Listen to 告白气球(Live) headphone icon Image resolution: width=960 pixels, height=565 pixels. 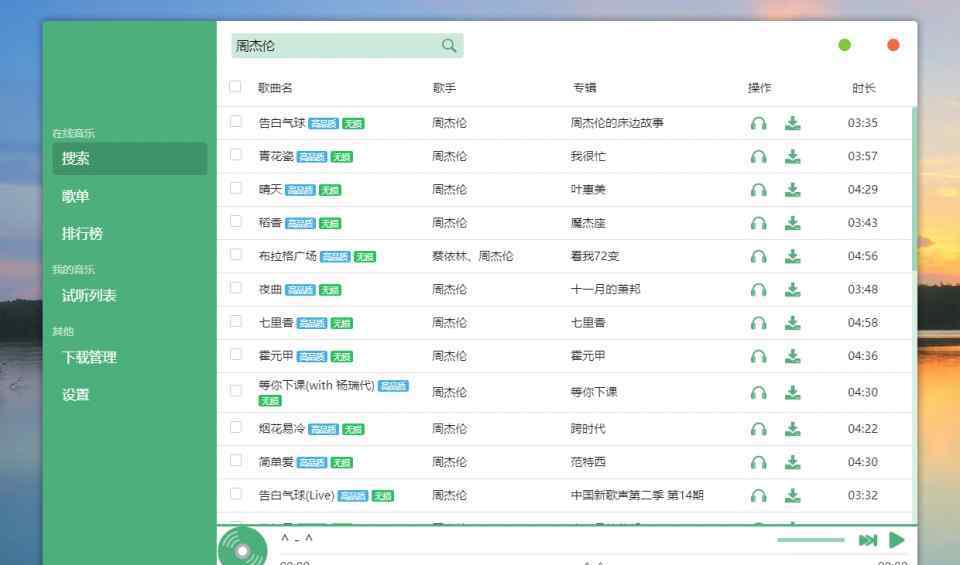[x=759, y=495]
